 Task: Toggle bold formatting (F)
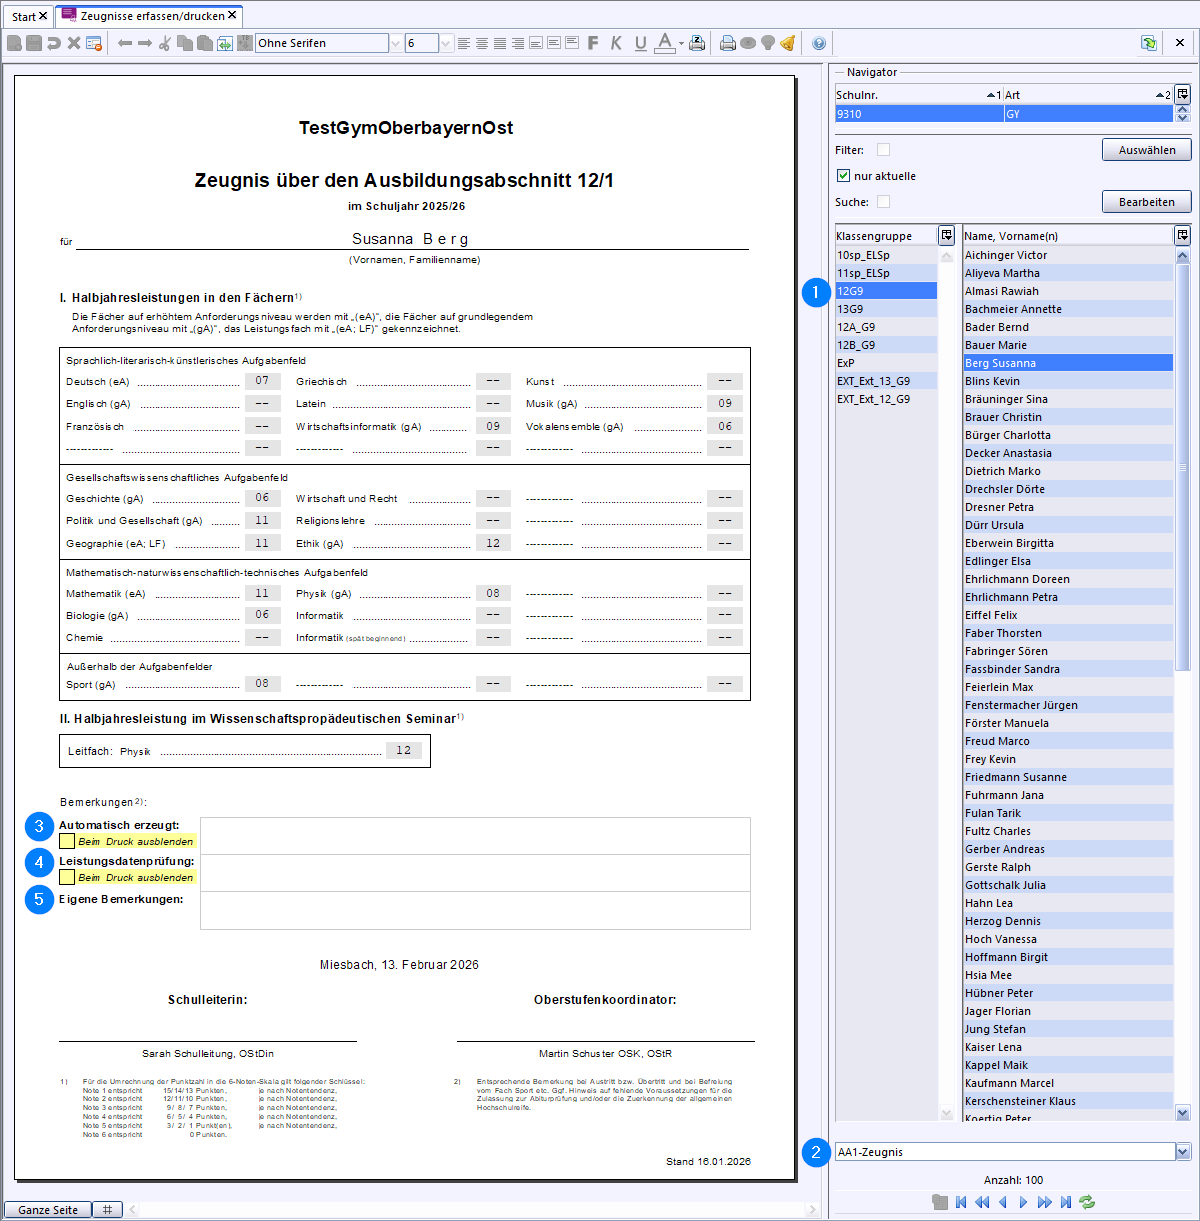click(x=593, y=43)
